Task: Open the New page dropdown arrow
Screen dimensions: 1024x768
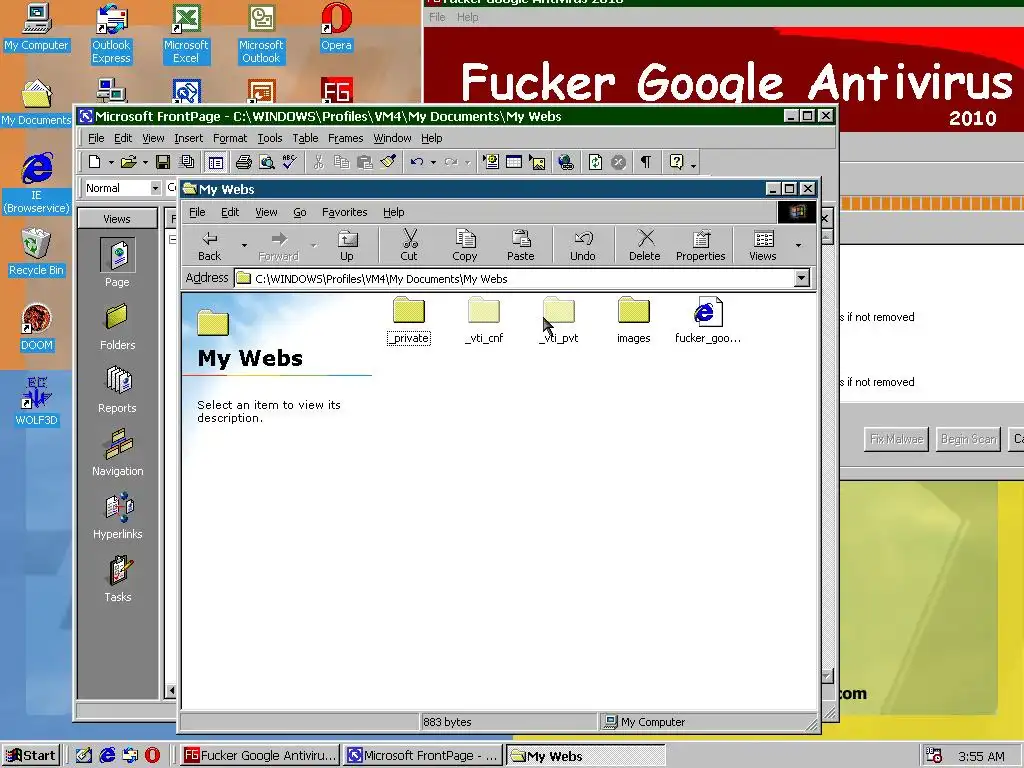Action: tap(111, 162)
